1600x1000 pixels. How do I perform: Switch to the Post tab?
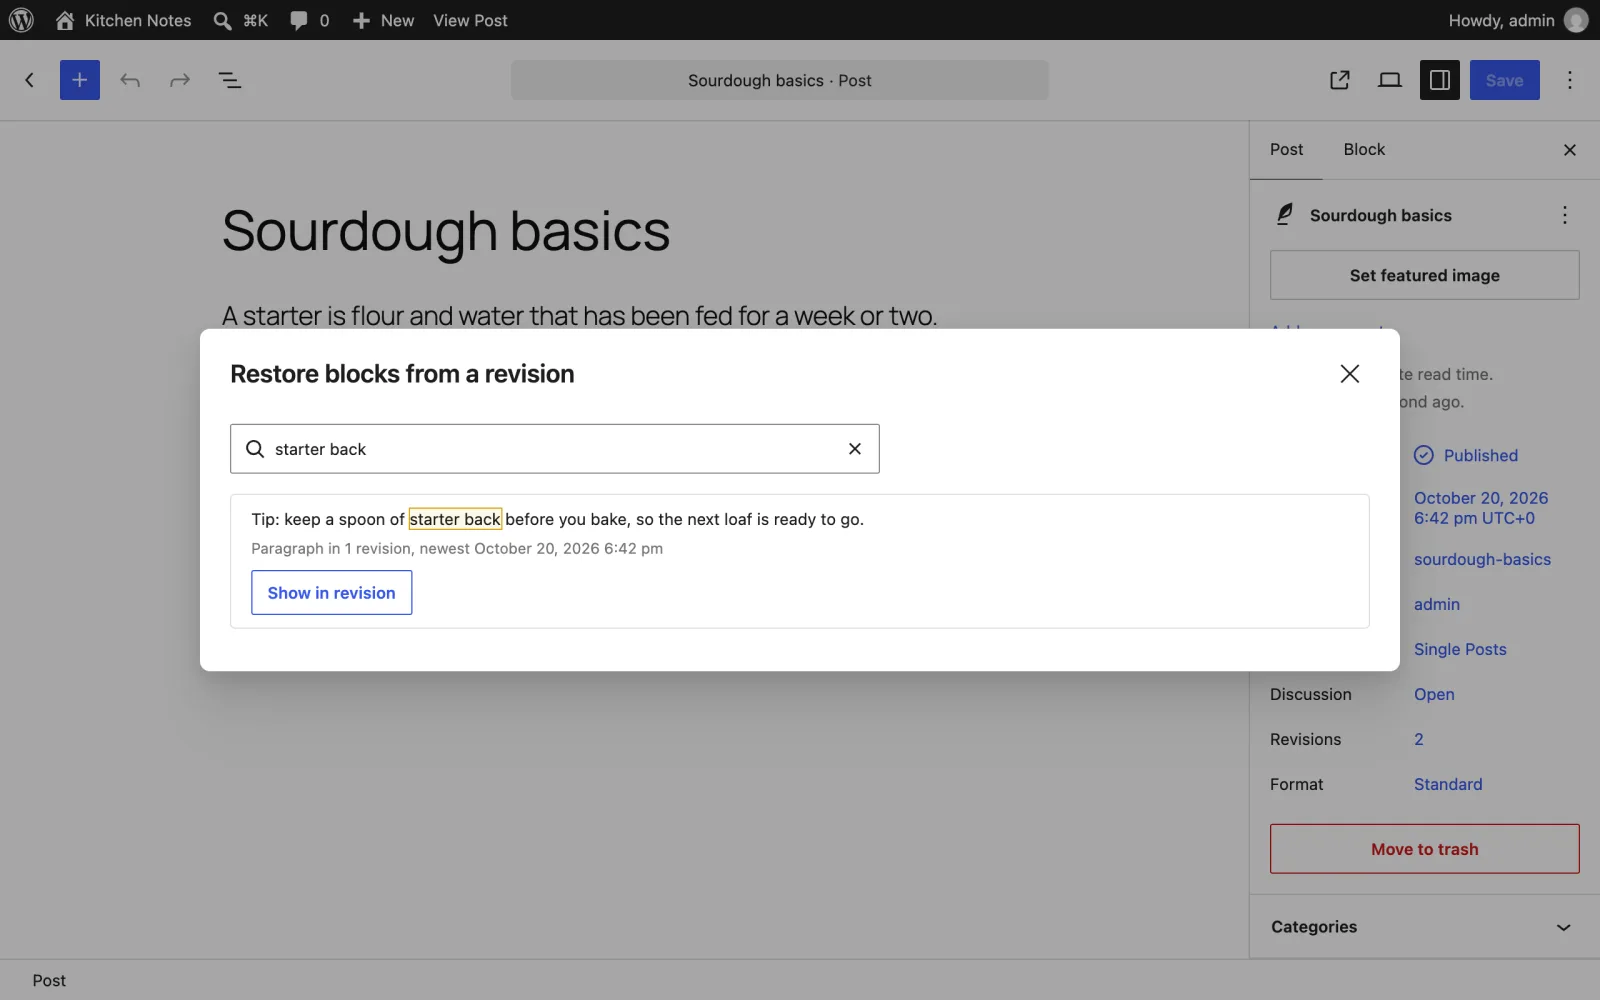(x=1287, y=150)
